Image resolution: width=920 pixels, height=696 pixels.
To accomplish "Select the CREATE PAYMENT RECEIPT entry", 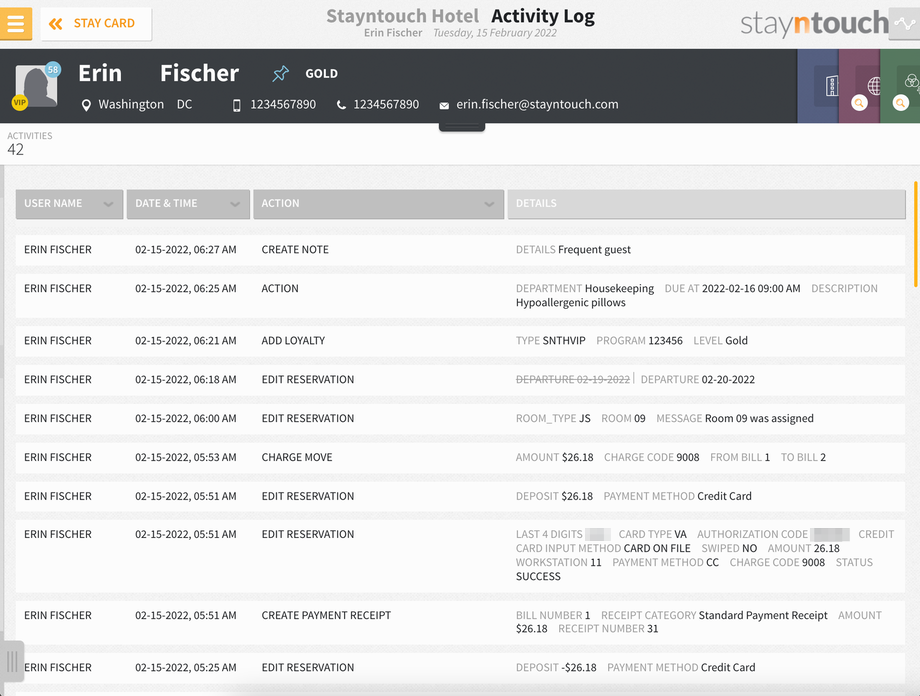I will (460, 622).
